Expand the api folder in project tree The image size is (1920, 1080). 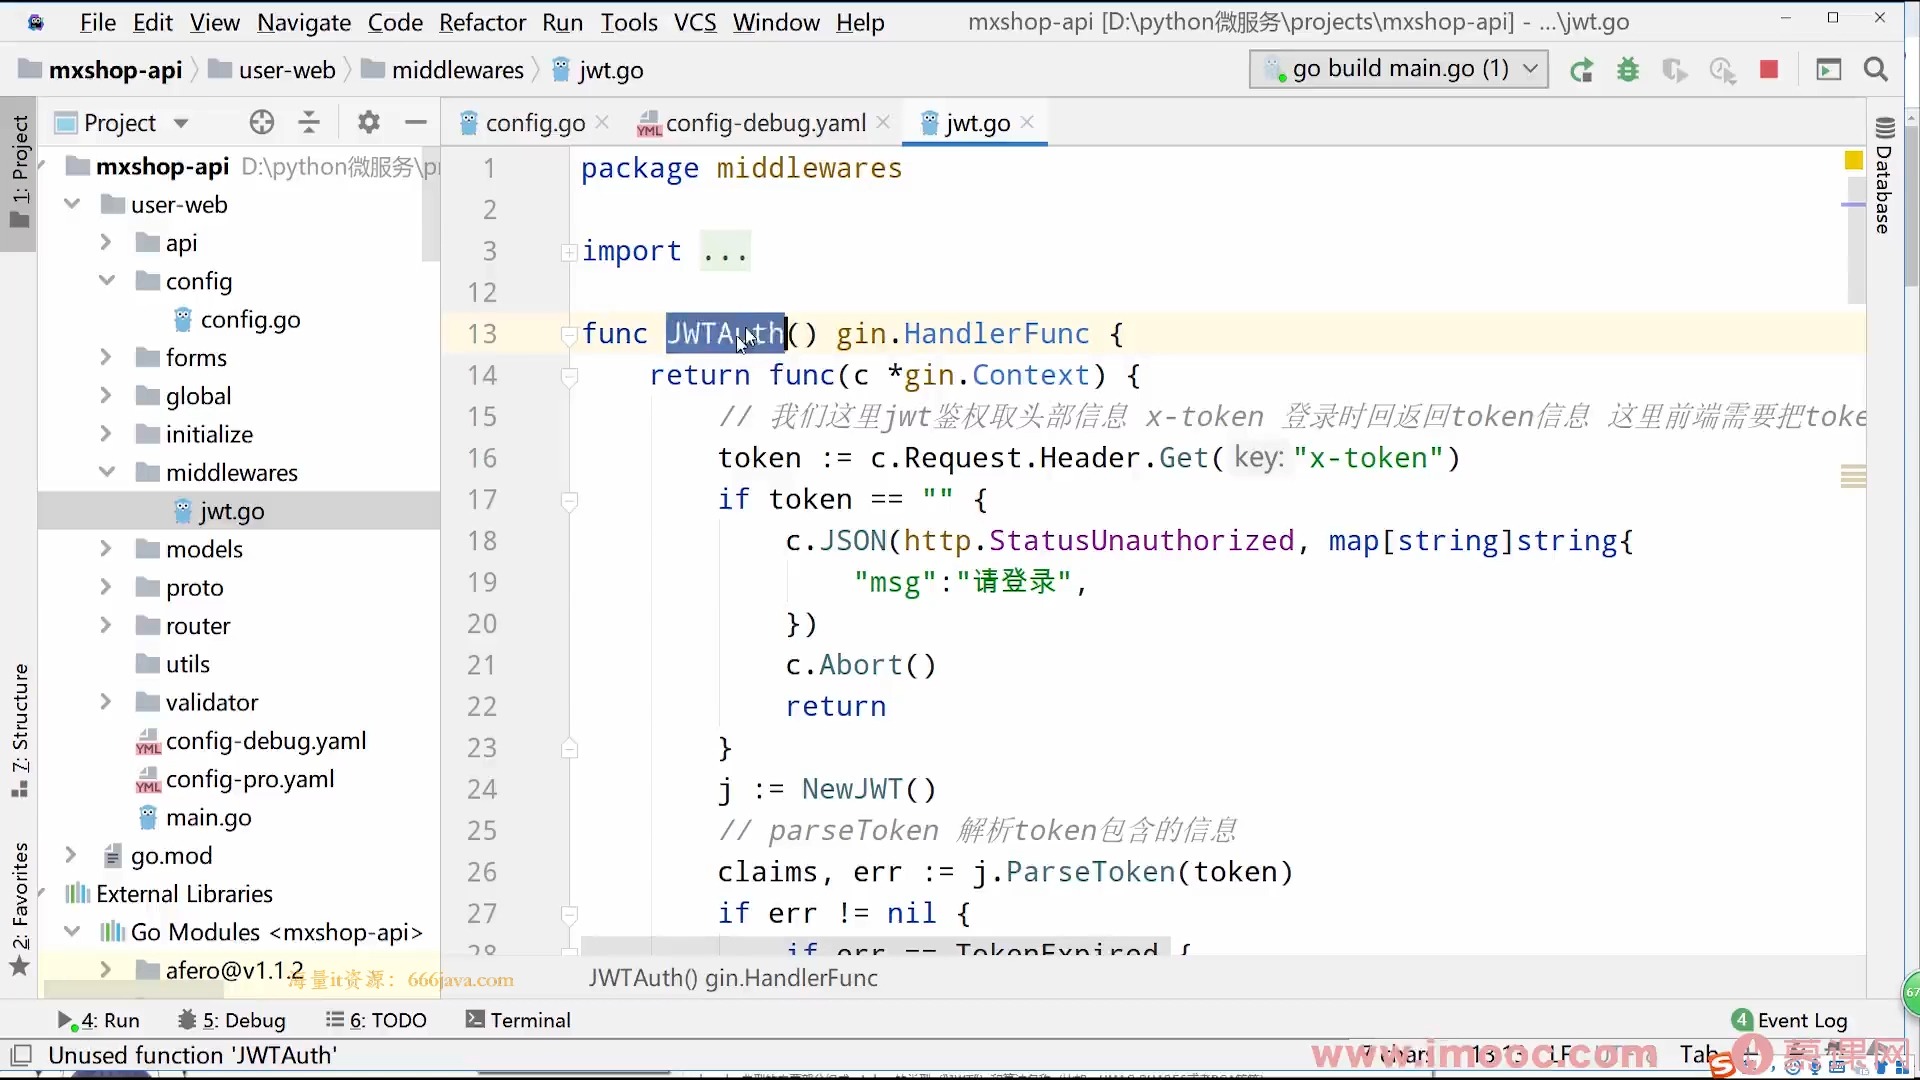coord(105,243)
